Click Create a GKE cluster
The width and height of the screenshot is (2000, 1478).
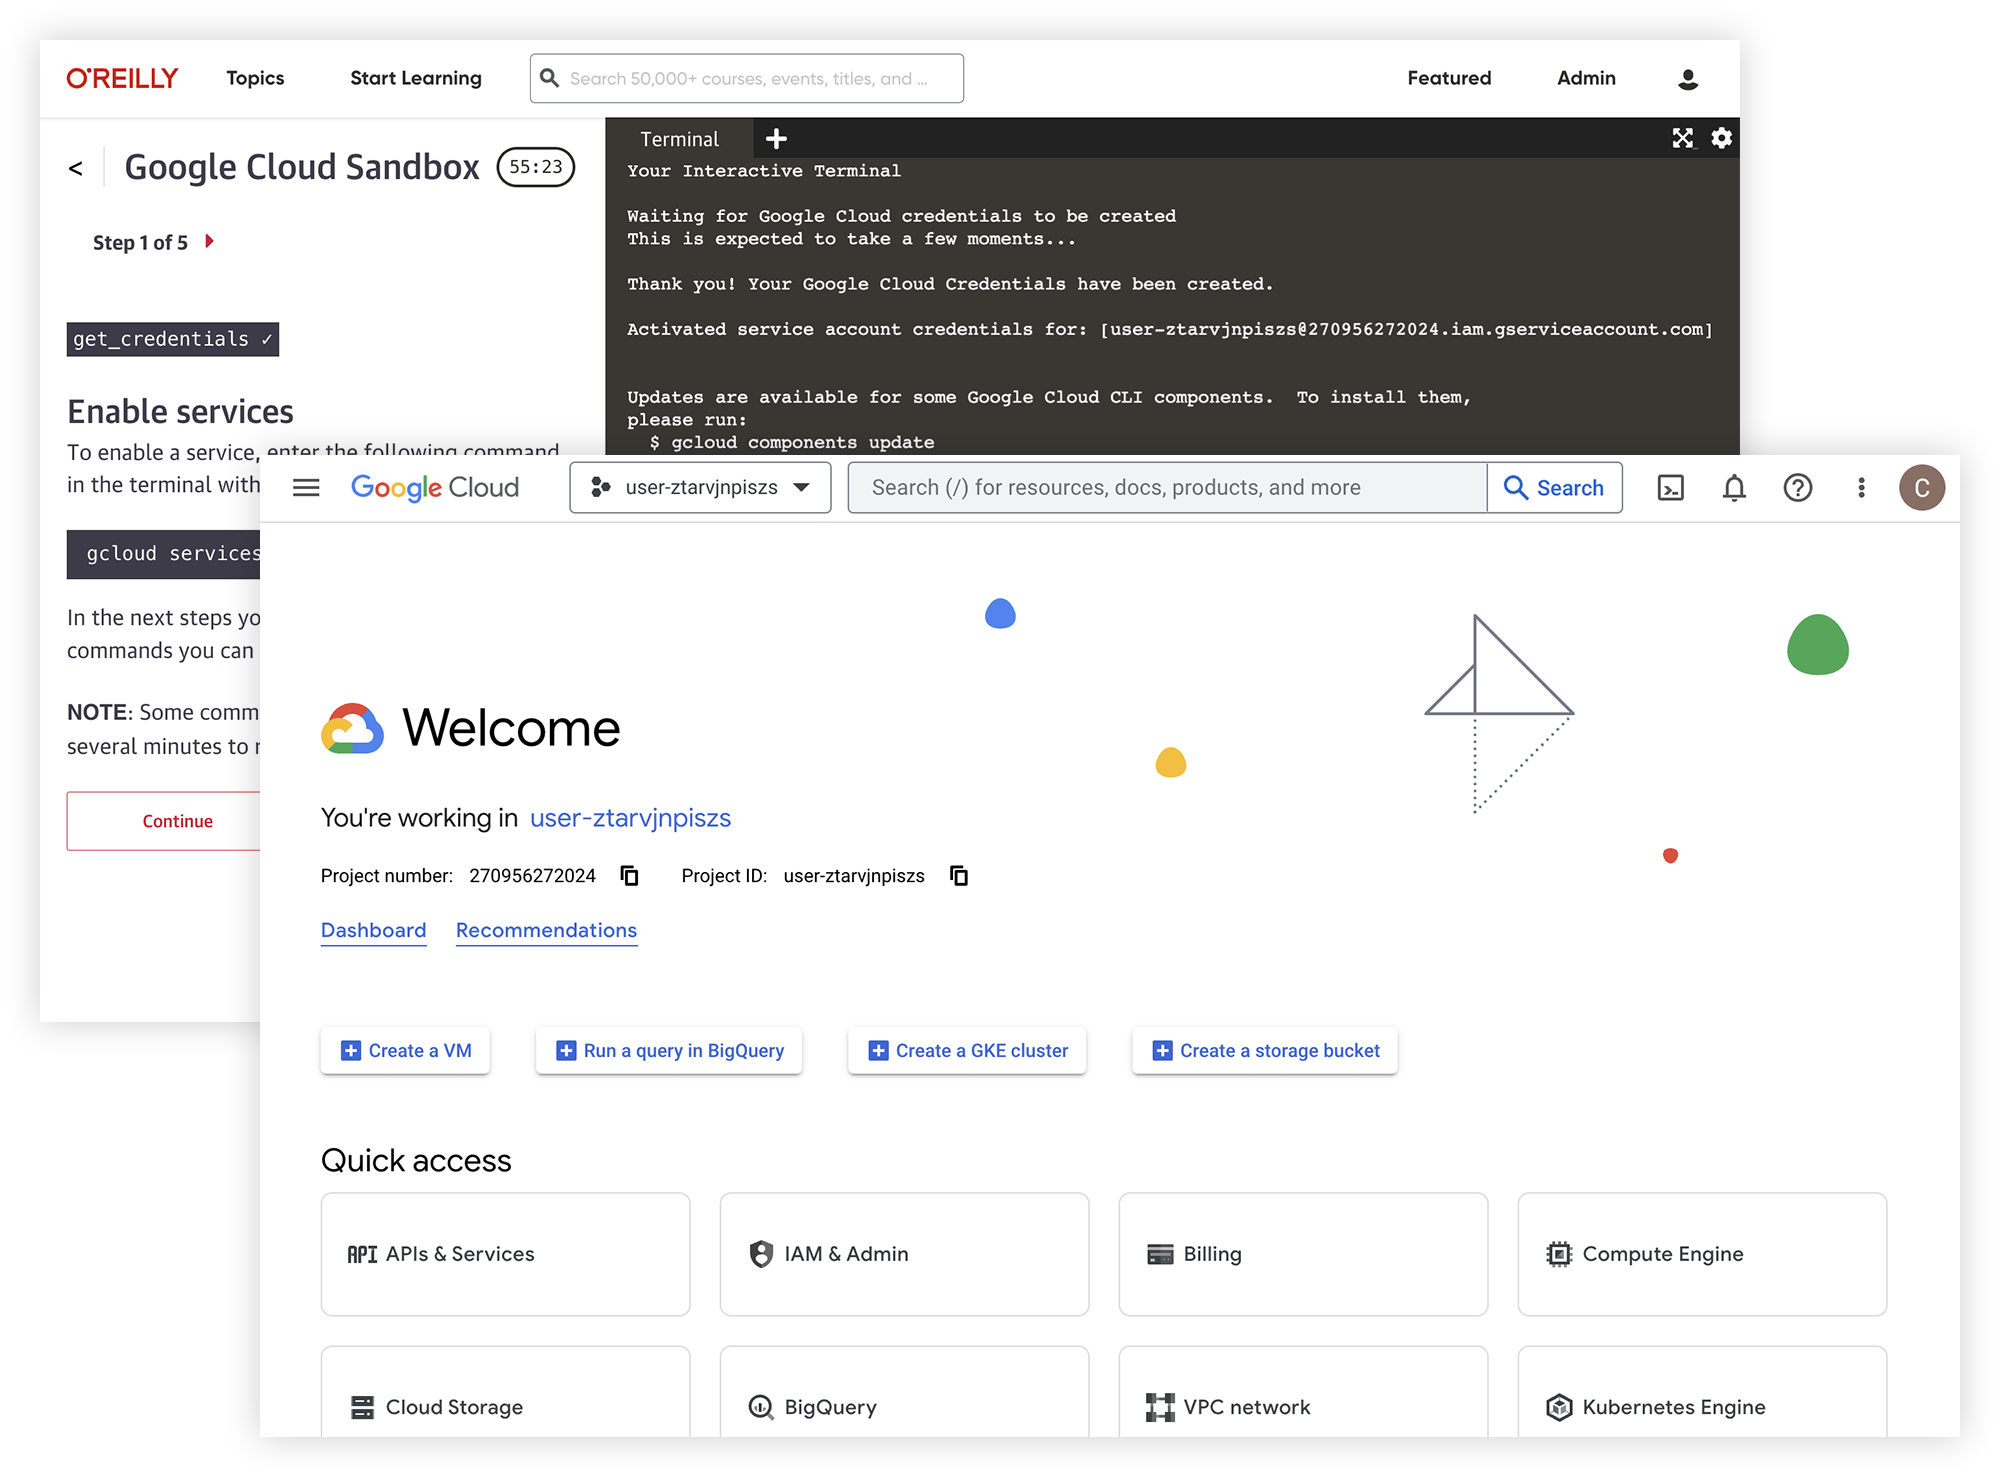tap(967, 1051)
